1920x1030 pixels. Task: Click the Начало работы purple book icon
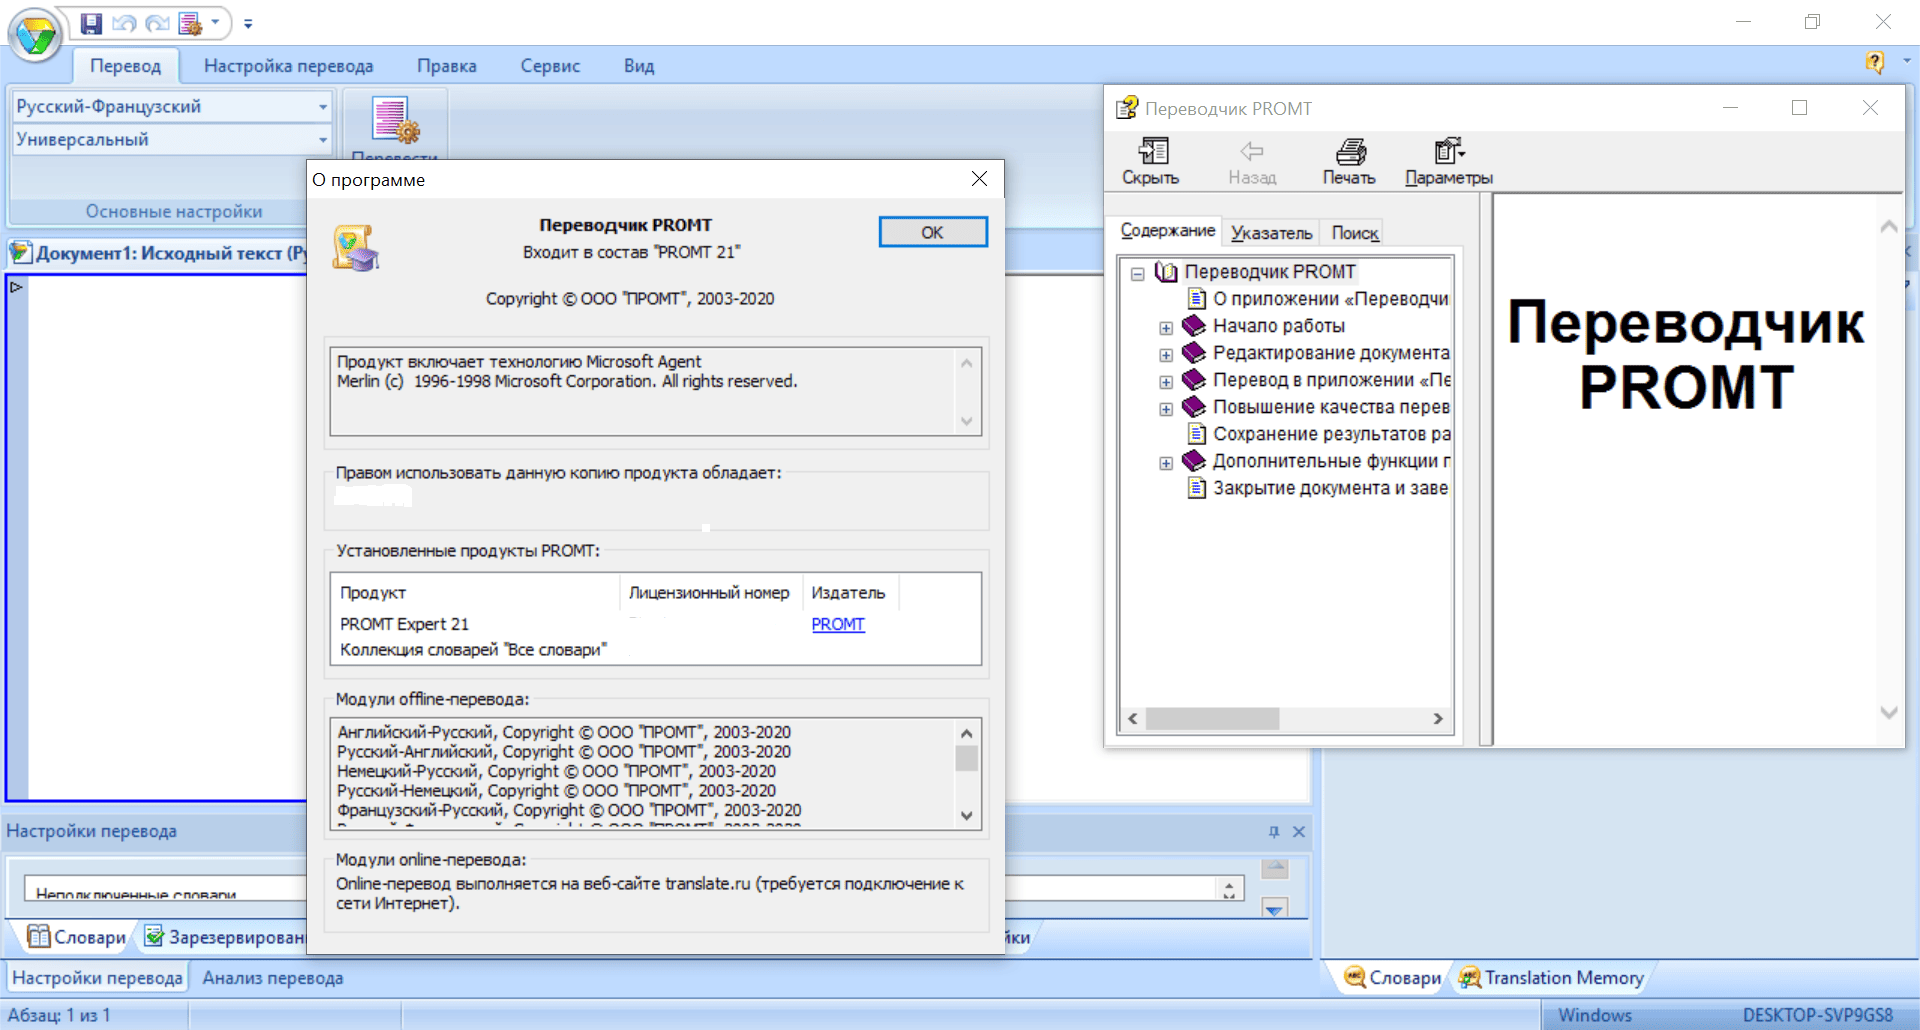1194,325
